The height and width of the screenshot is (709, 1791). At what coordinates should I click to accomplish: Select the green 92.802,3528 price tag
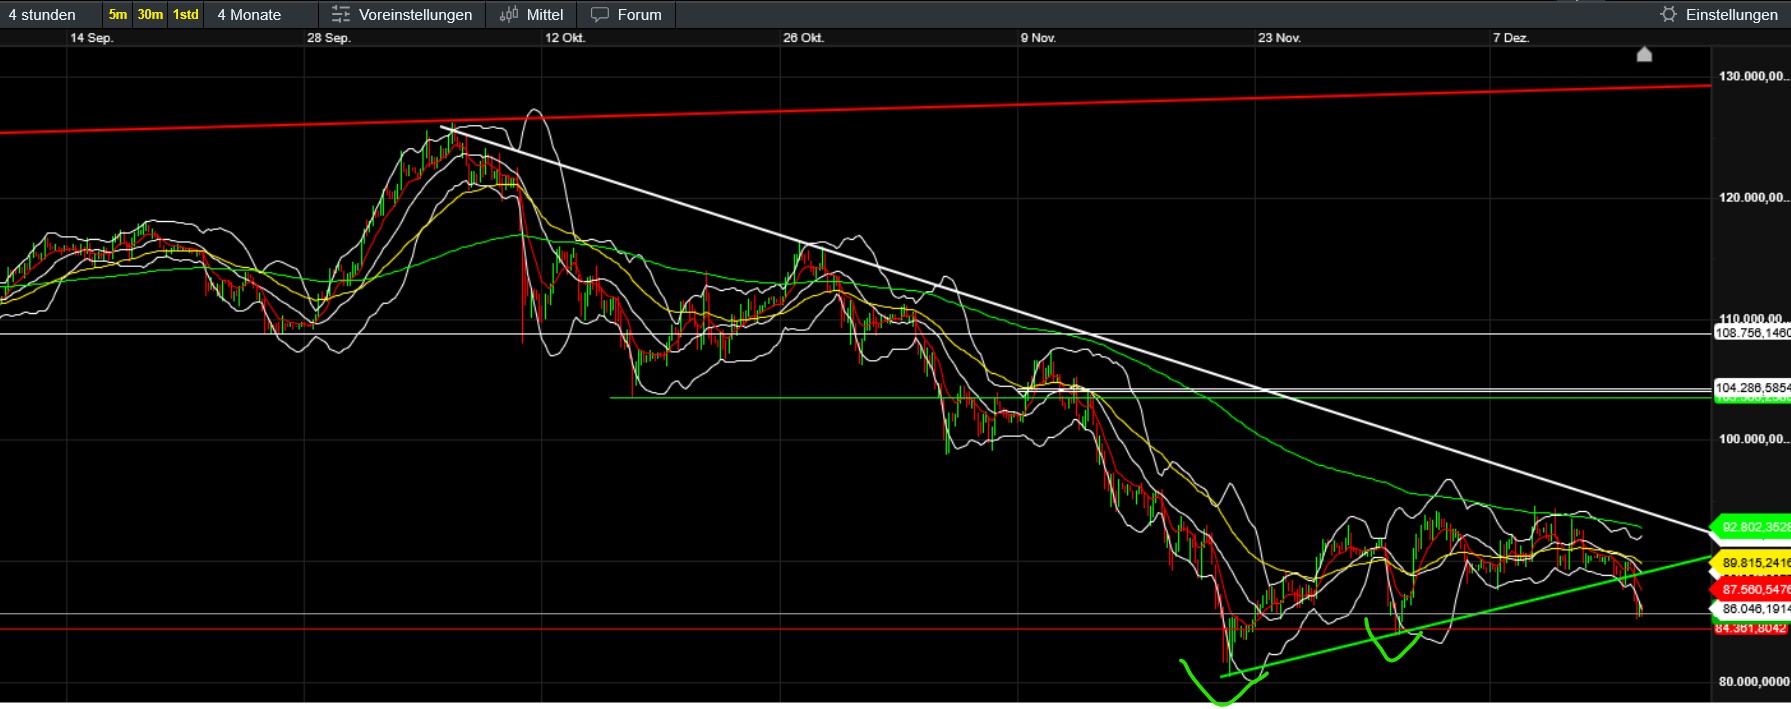click(x=1751, y=527)
